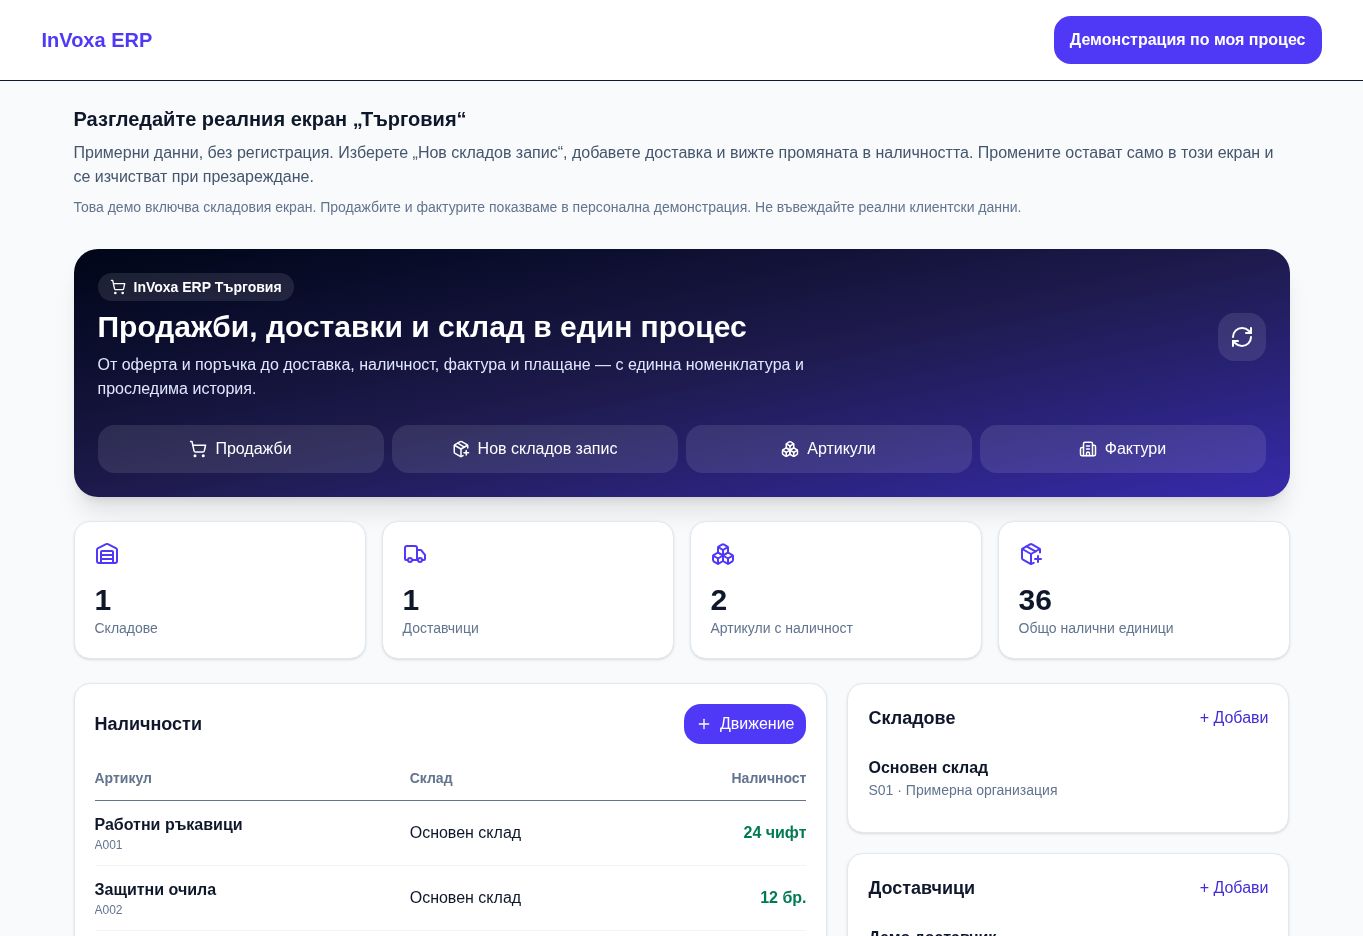Click the A001 article code
1363x936 pixels.
[x=109, y=845]
